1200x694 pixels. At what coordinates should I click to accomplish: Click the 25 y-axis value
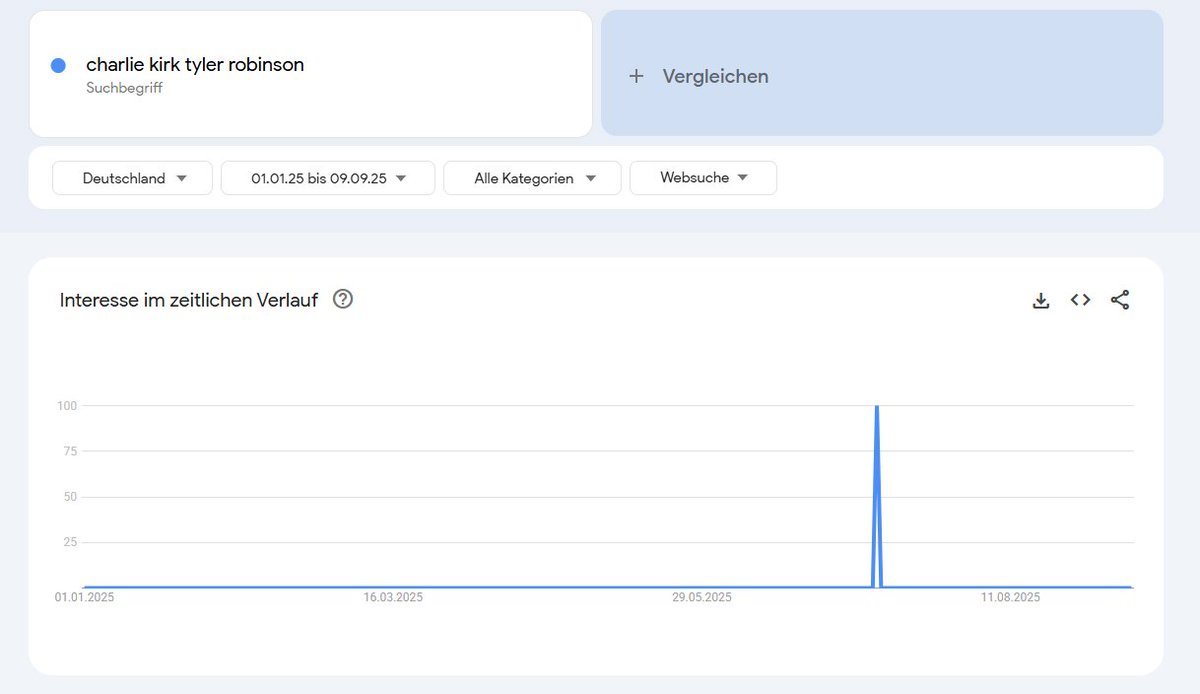point(70,542)
